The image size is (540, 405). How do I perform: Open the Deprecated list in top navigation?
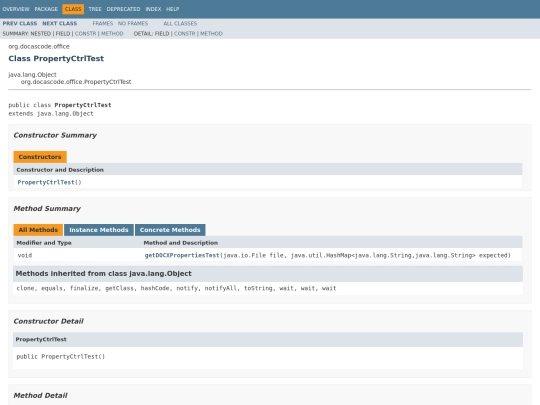click(x=123, y=9)
